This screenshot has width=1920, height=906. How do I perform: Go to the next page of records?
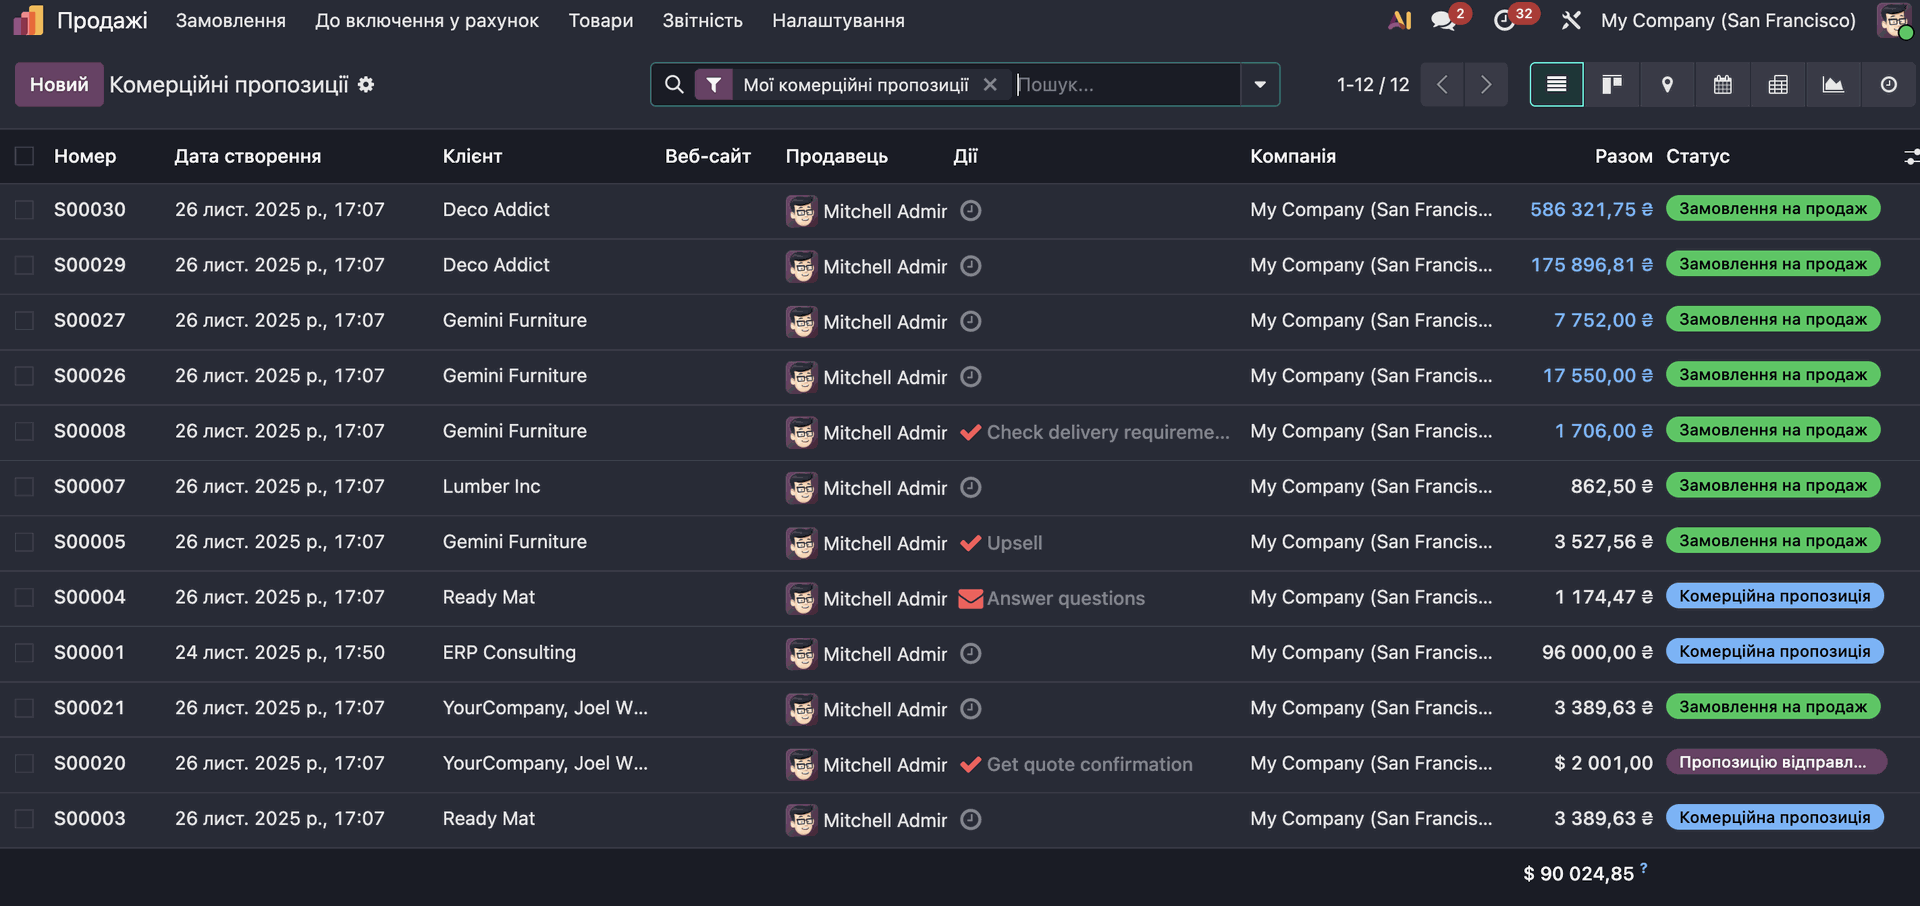click(x=1486, y=85)
